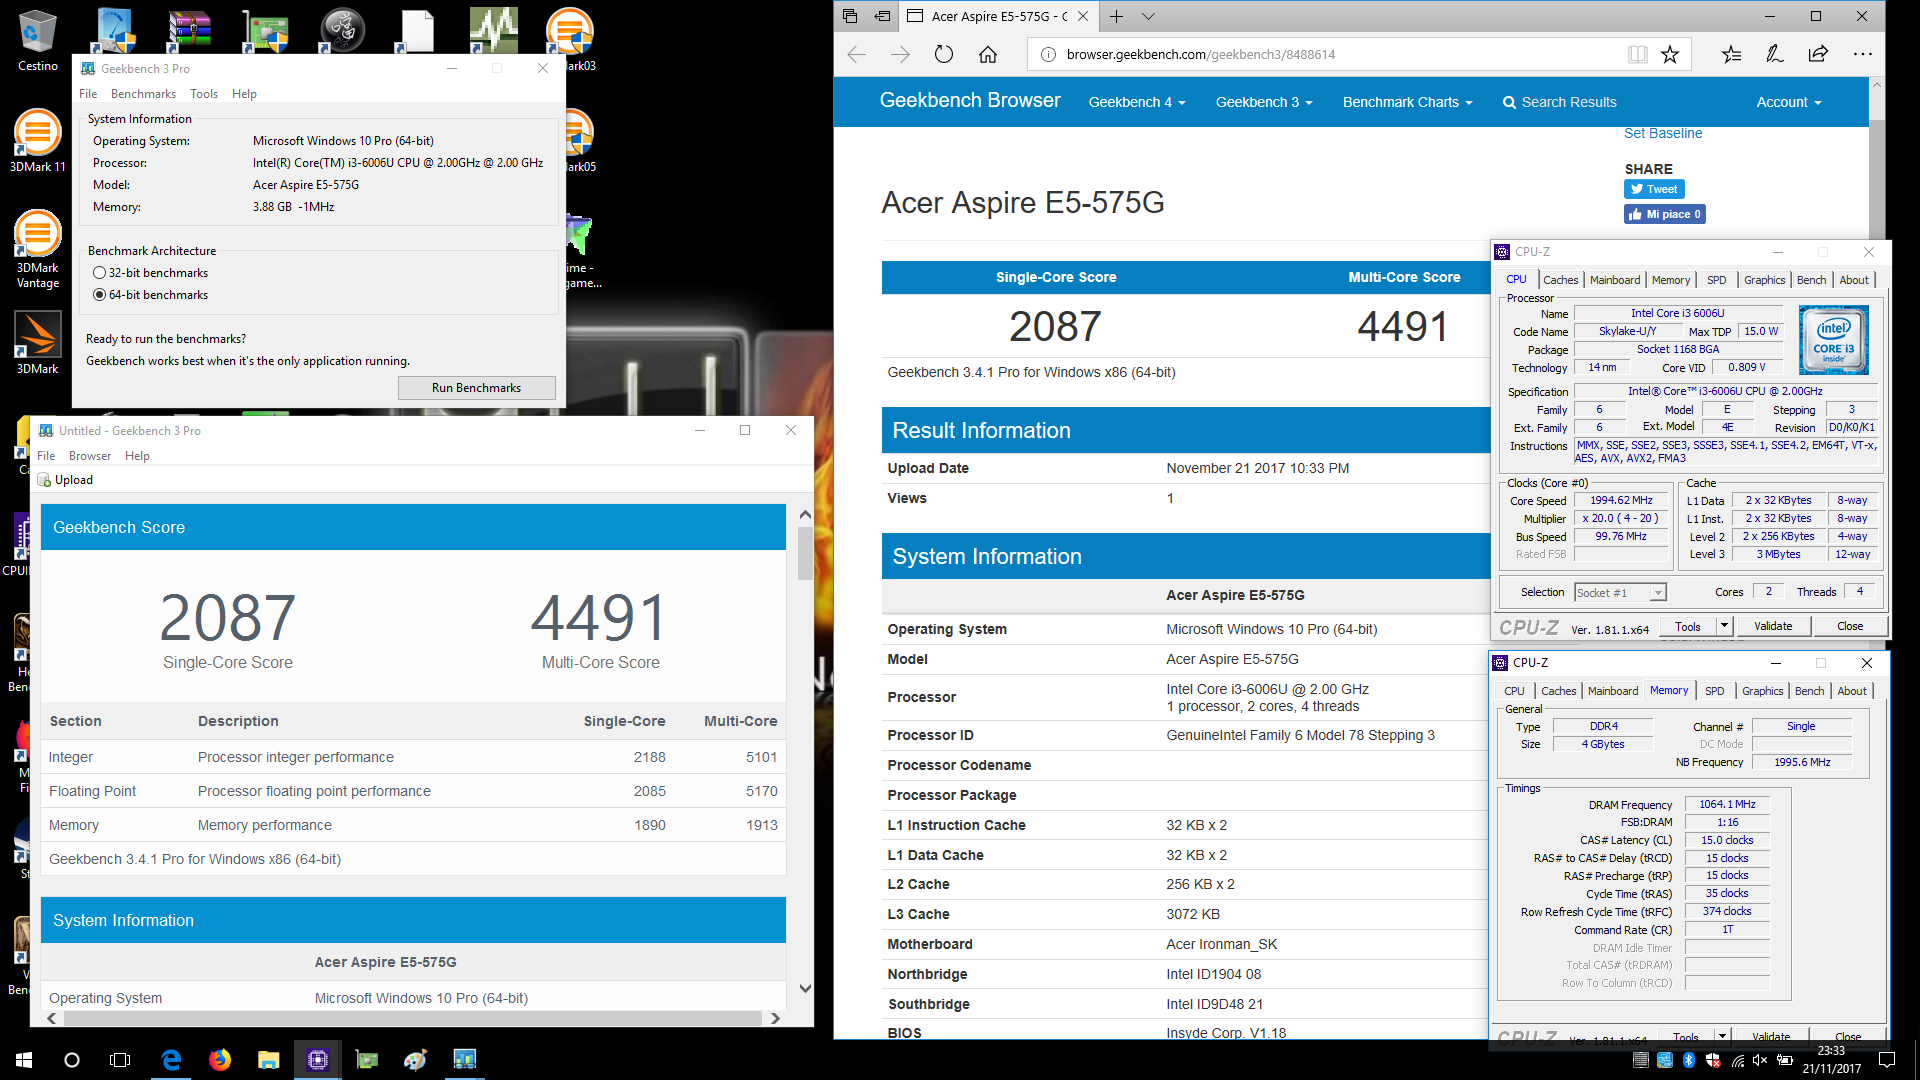Go to the browser home page
The width and height of the screenshot is (1920, 1080).
coord(988,54)
